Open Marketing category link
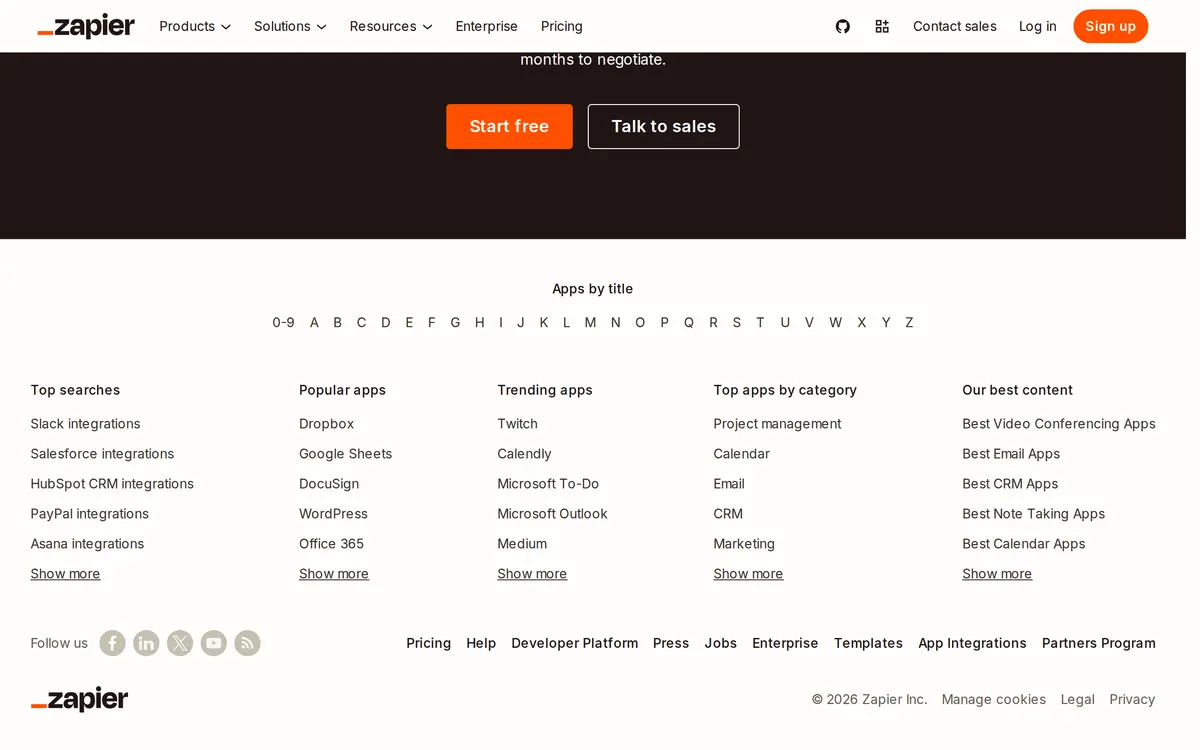 coord(744,544)
